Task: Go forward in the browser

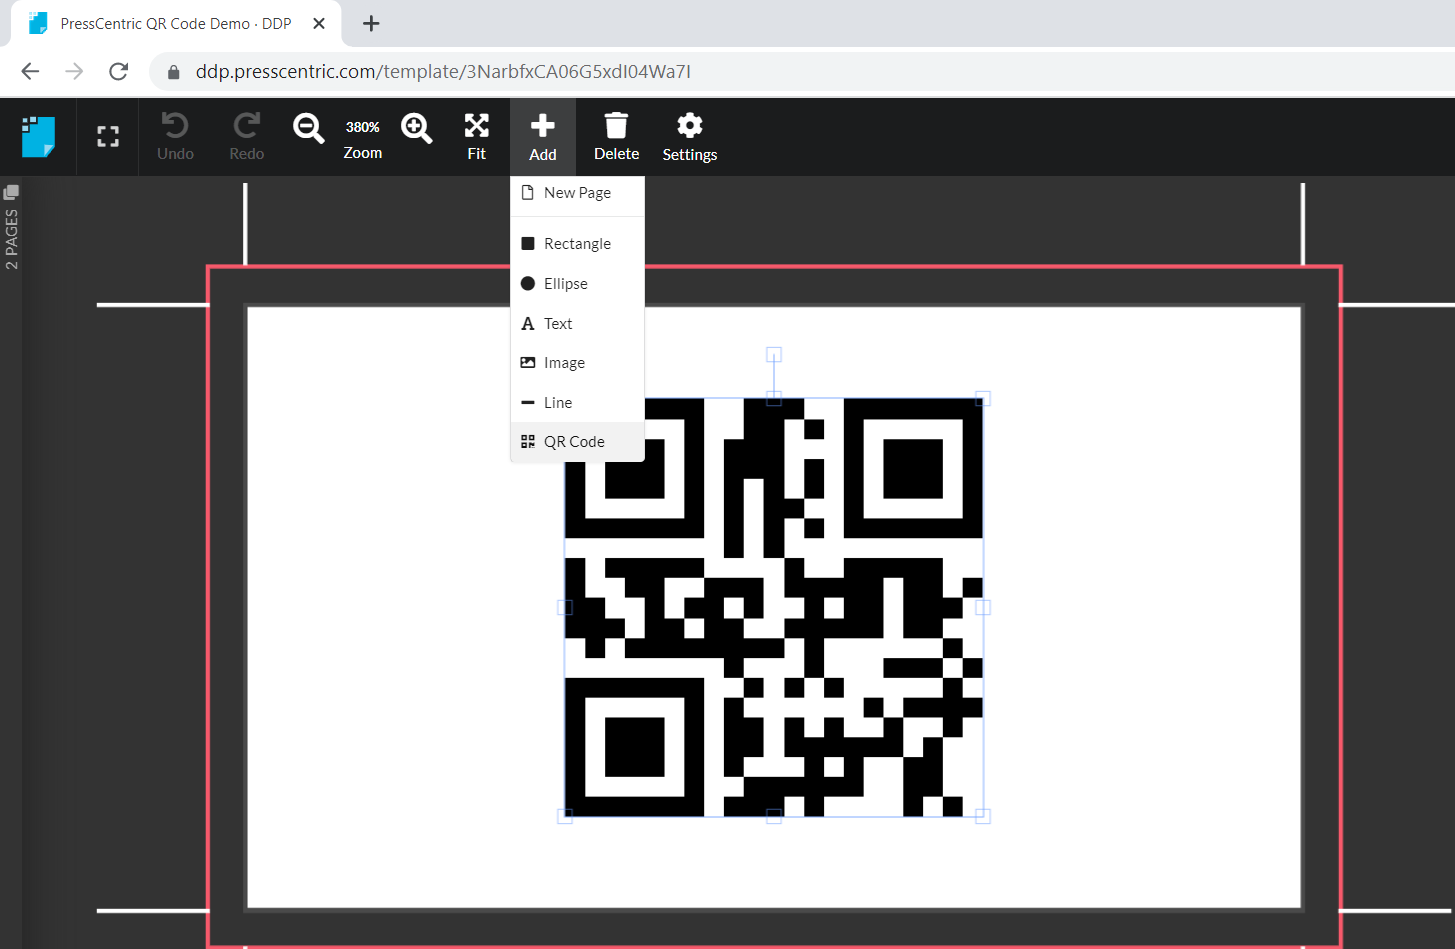Action: click(x=74, y=71)
